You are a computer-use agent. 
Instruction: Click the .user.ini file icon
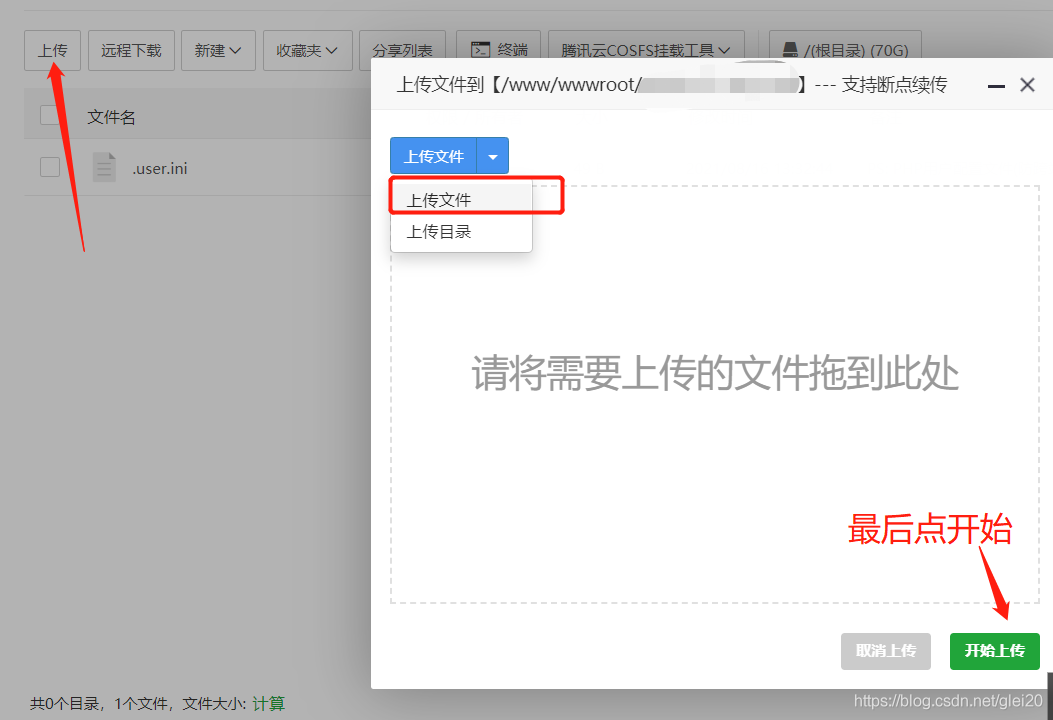pyautogui.click(x=104, y=167)
